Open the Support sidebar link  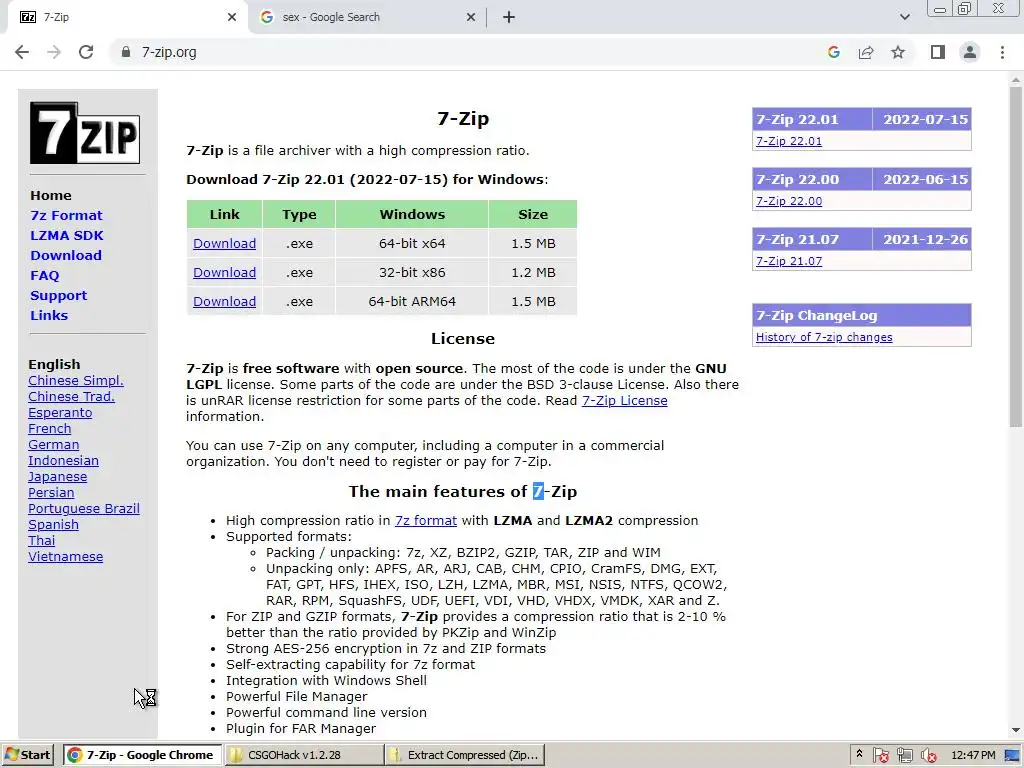pos(58,295)
